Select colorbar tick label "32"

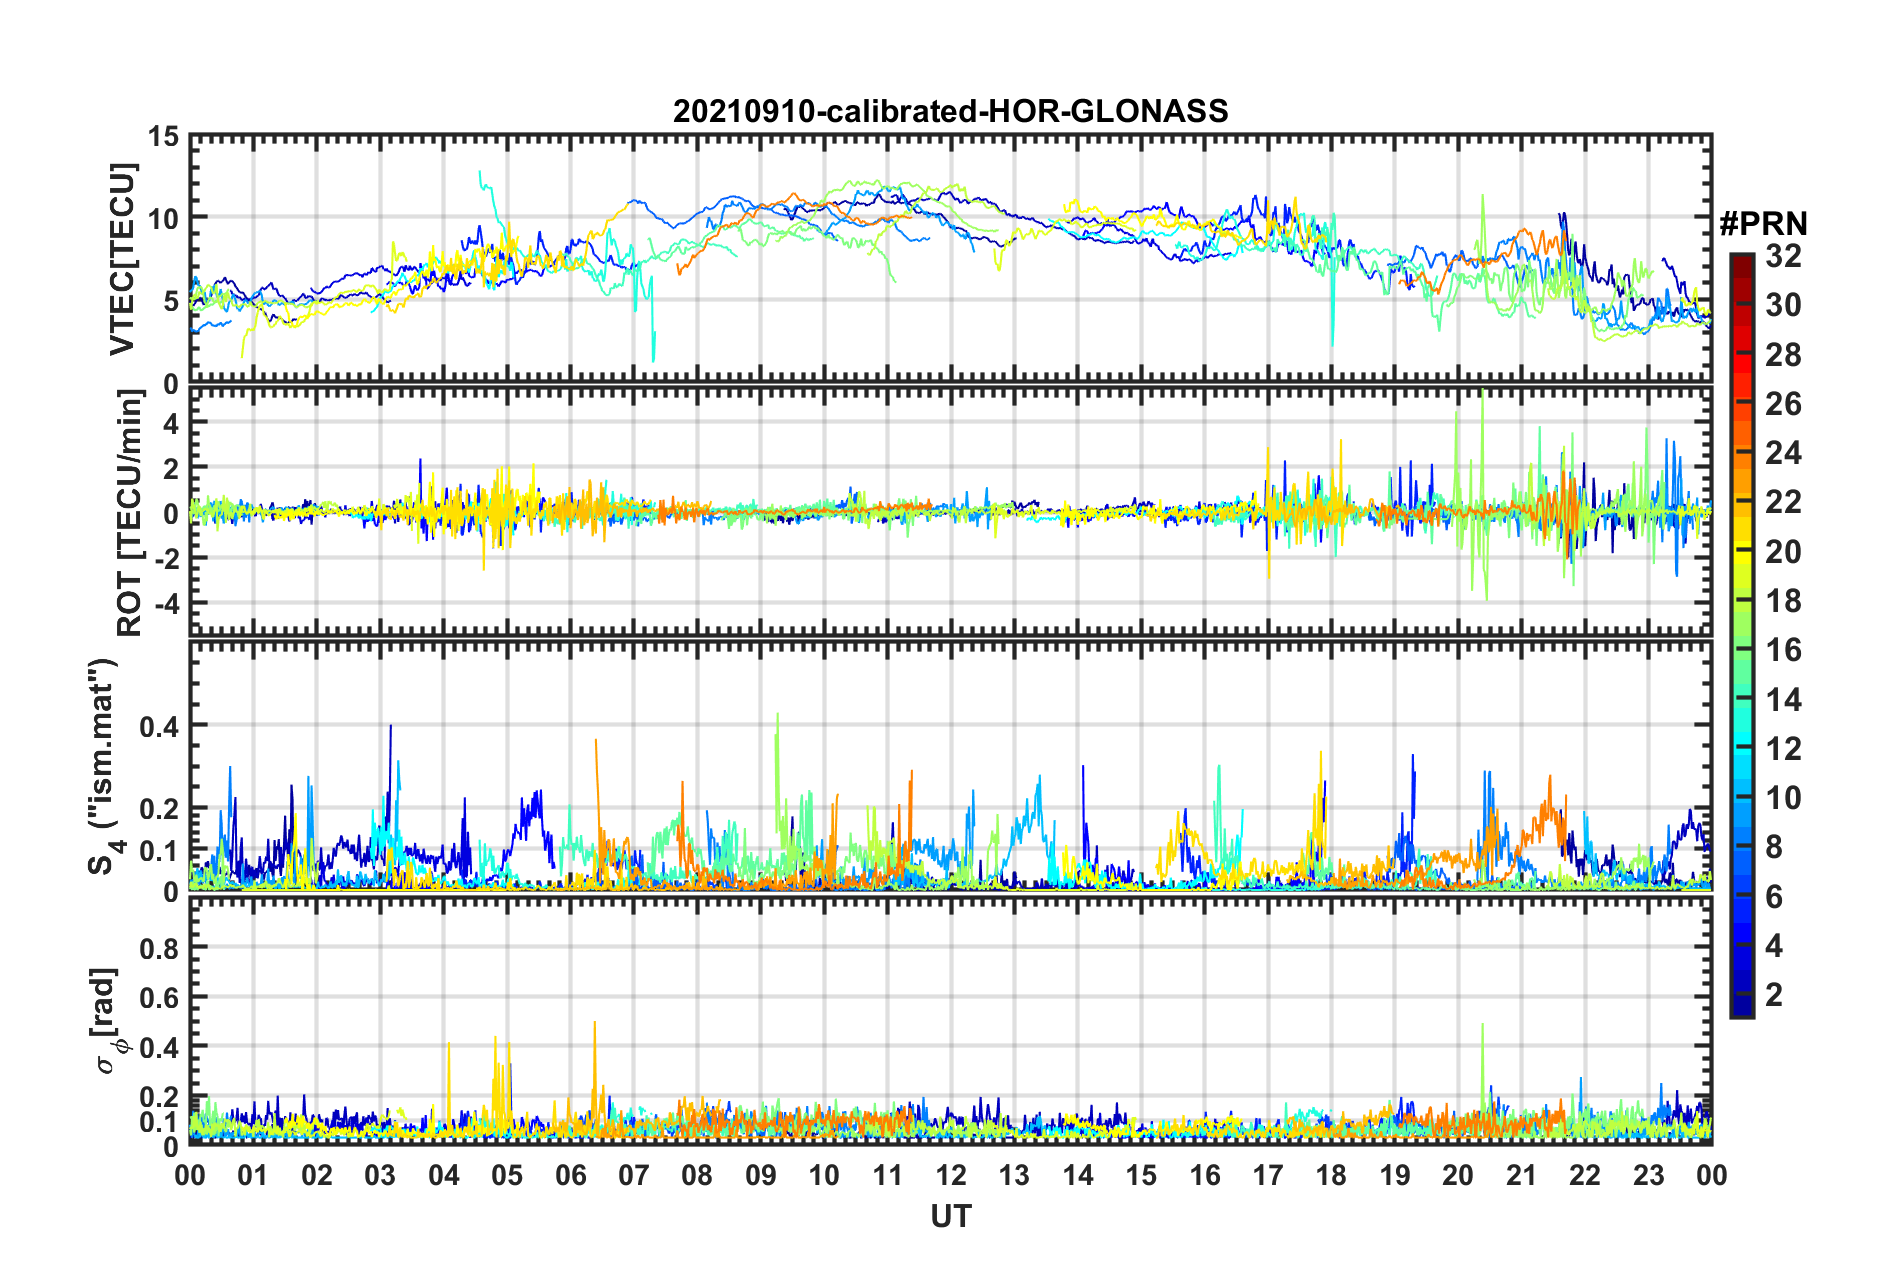[1783, 256]
